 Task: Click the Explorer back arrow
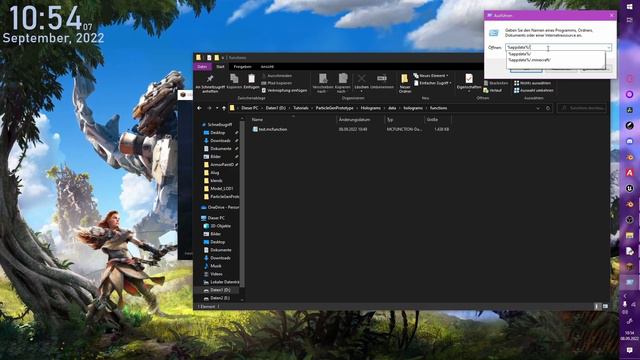199,108
